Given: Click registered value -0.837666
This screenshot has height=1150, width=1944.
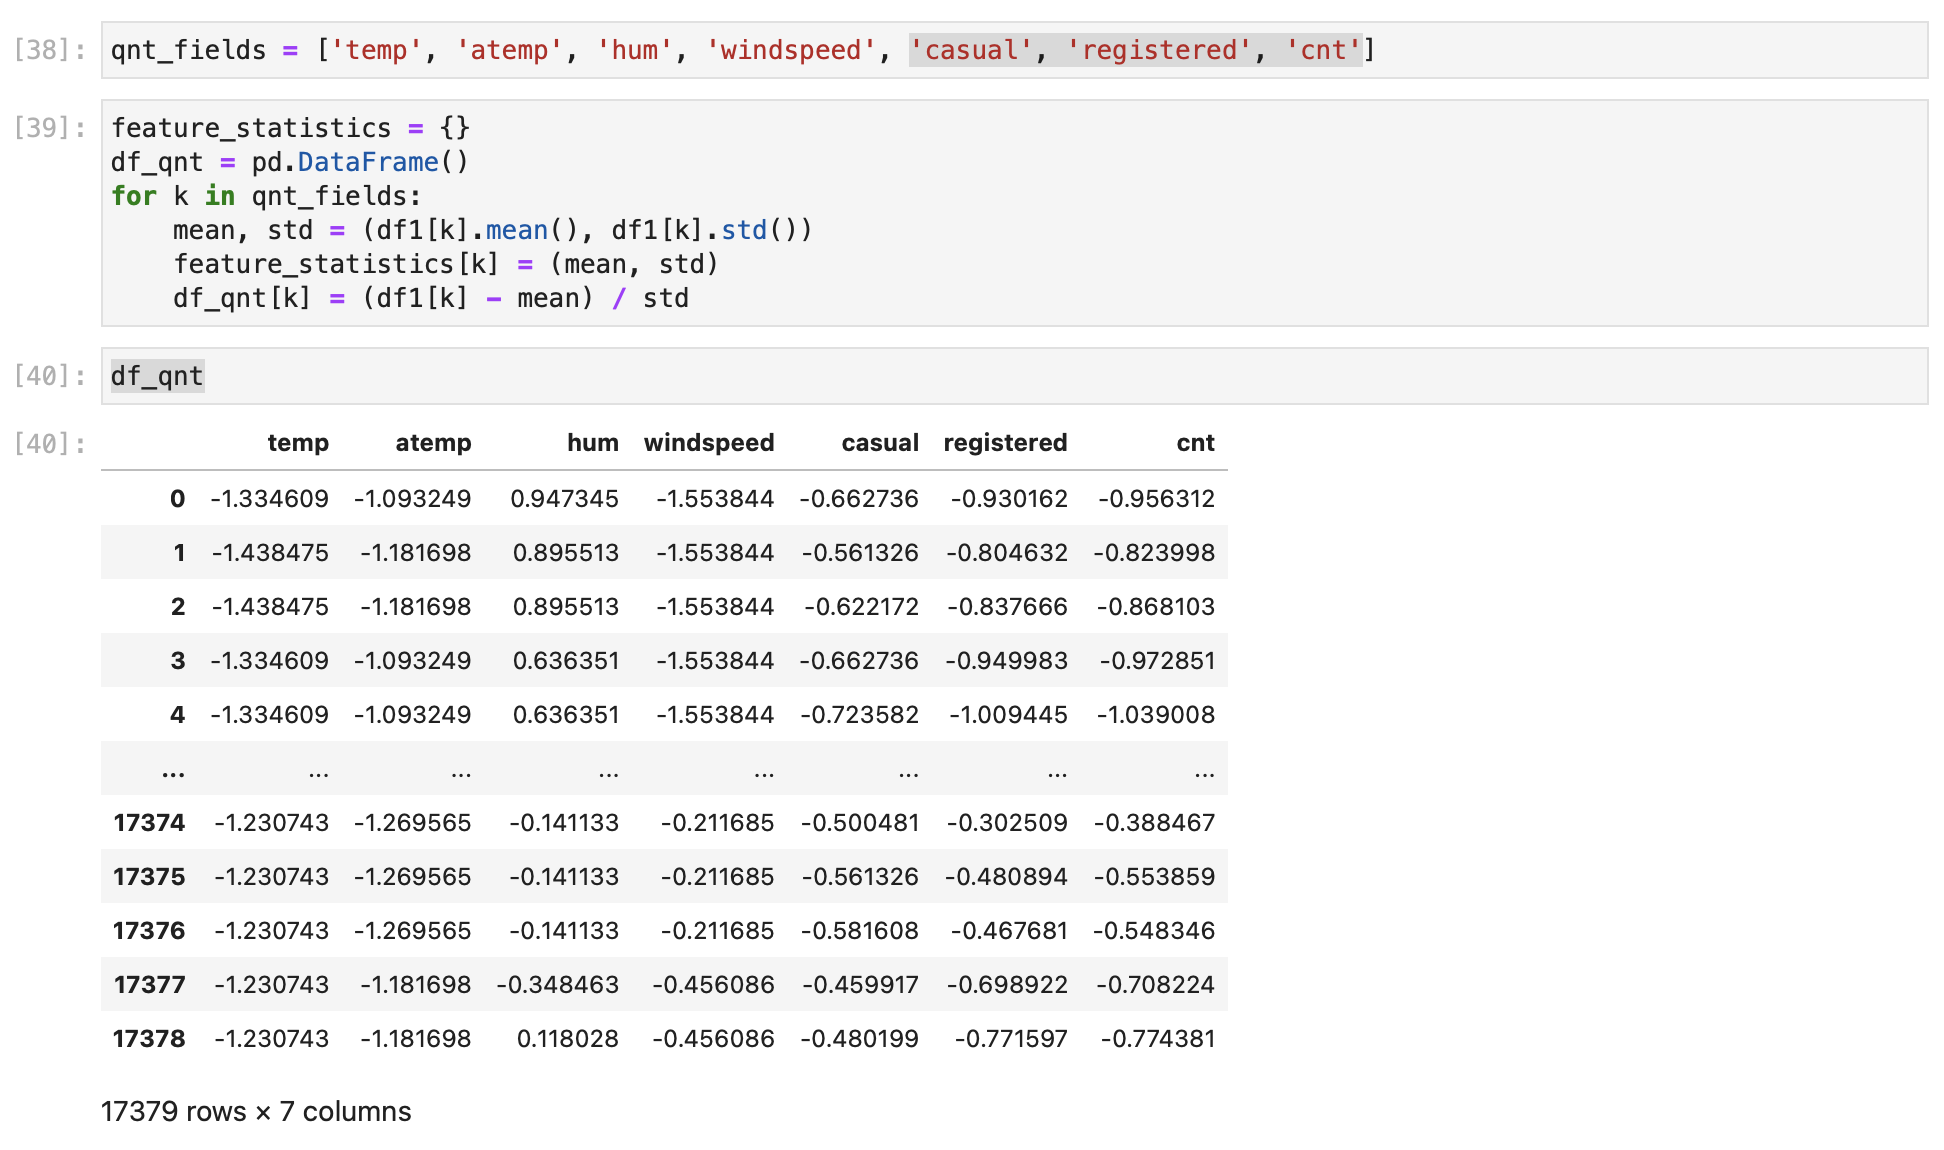Looking at the screenshot, I should click(1007, 607).
